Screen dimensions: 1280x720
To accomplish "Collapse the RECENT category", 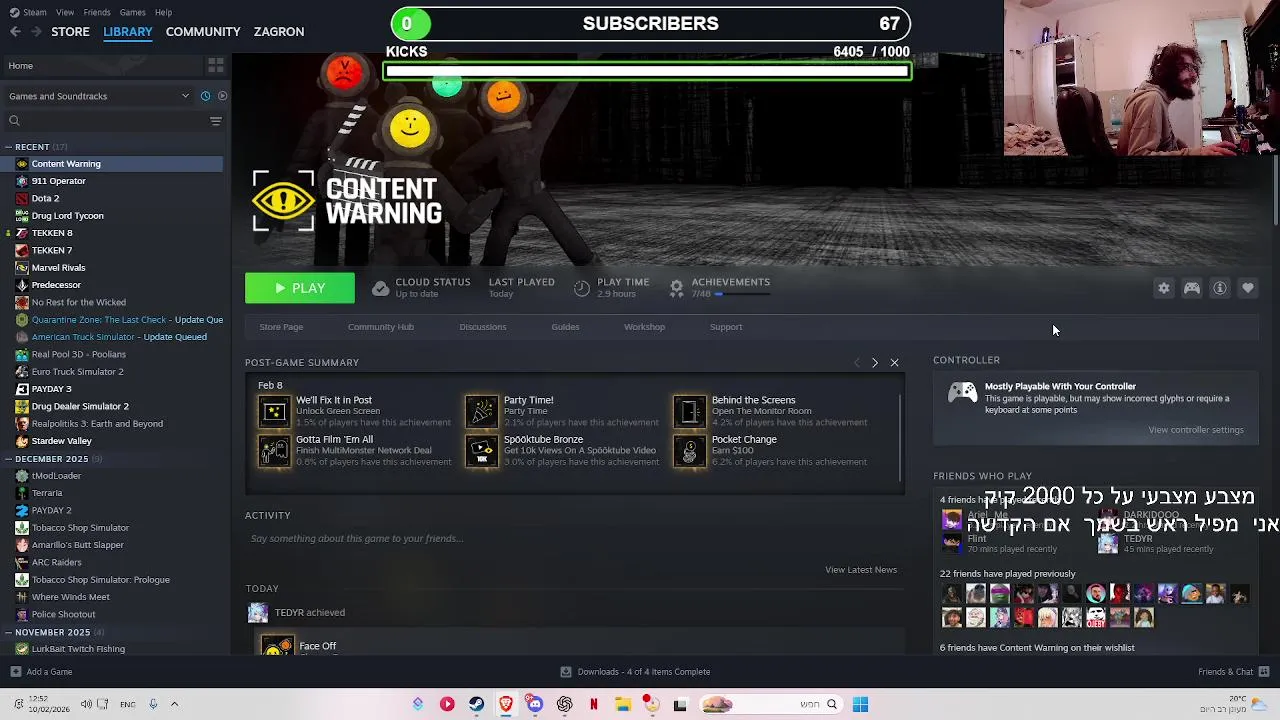I will (8, 147).
